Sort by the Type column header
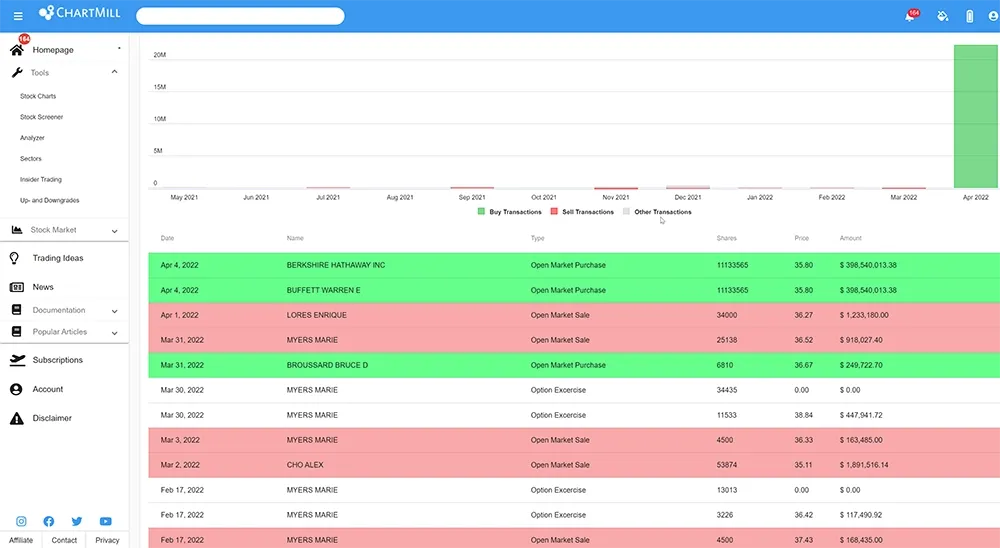Screen dimensions: 1000x548 click(x=538, y=238)
